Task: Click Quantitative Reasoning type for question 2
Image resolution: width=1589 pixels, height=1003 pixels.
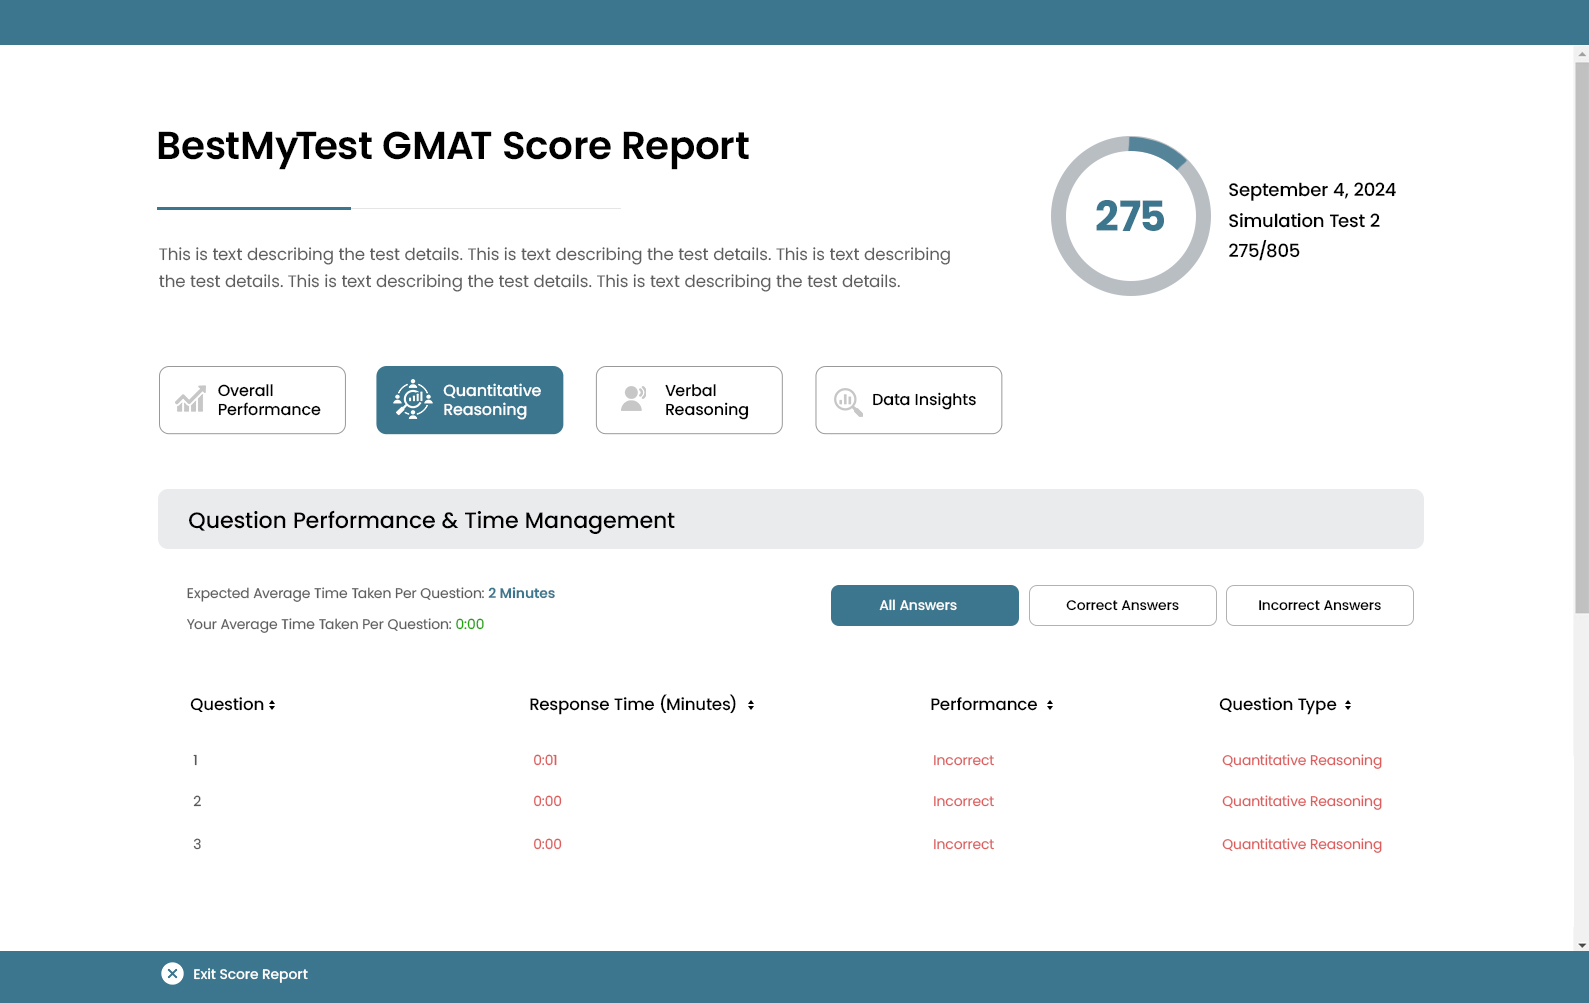Action: click(x=1302, y=801)
